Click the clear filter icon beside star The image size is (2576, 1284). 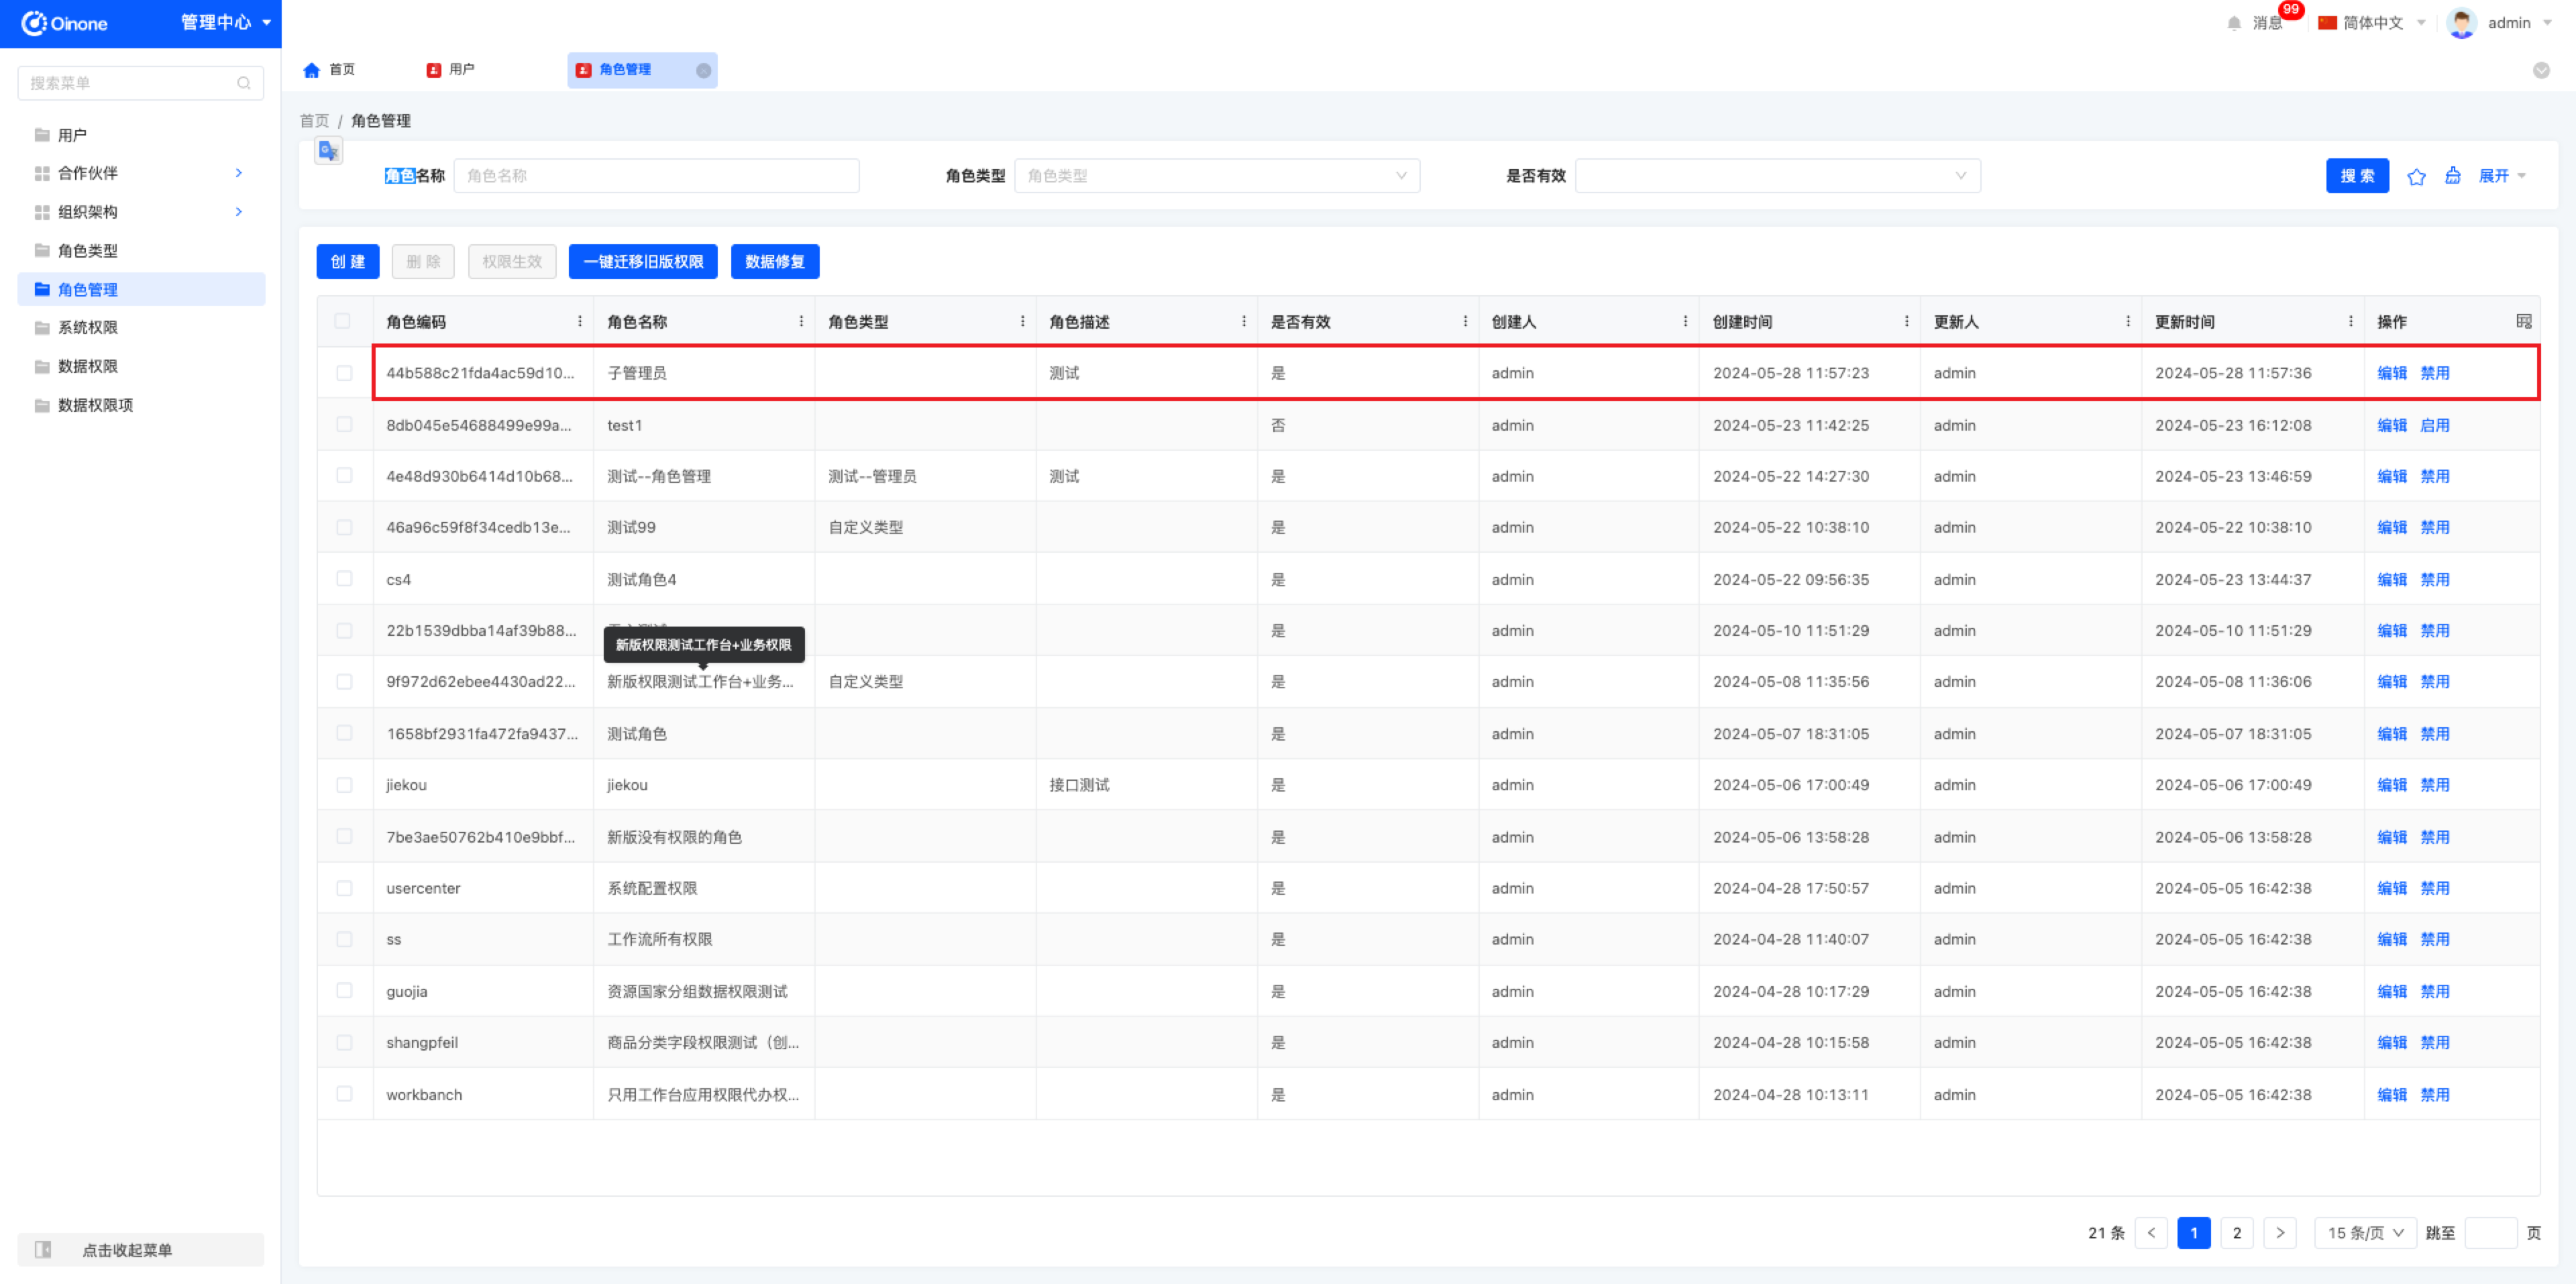point(2453,176)
